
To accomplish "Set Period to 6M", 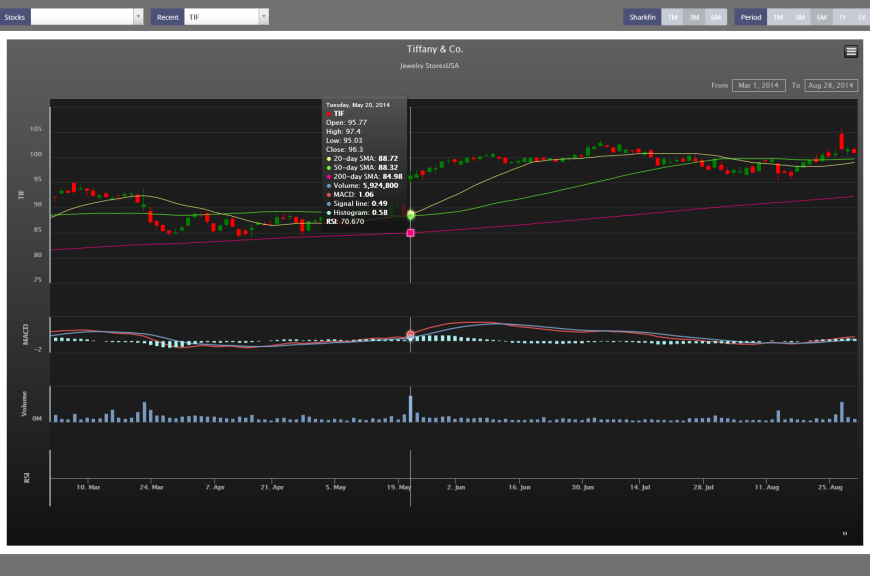I will tap(821, 17).
